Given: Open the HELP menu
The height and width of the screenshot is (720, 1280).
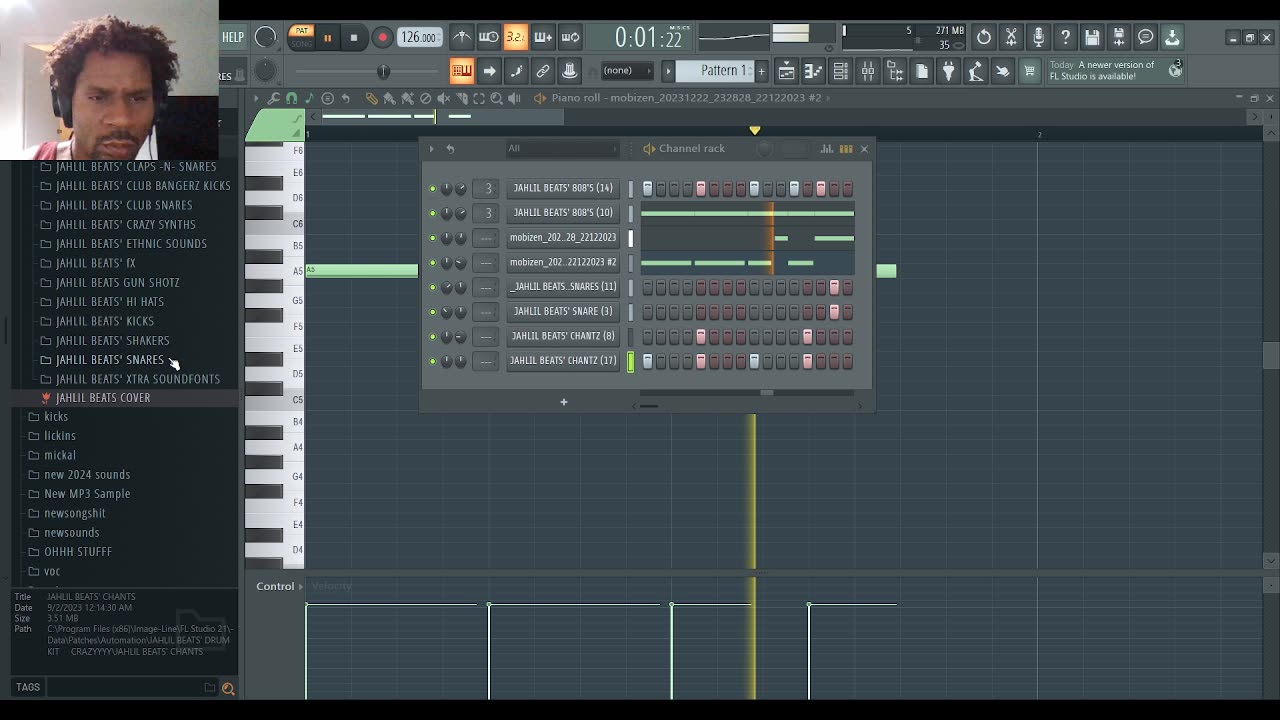Looking at the screenshot, I should tap(233, 37).
